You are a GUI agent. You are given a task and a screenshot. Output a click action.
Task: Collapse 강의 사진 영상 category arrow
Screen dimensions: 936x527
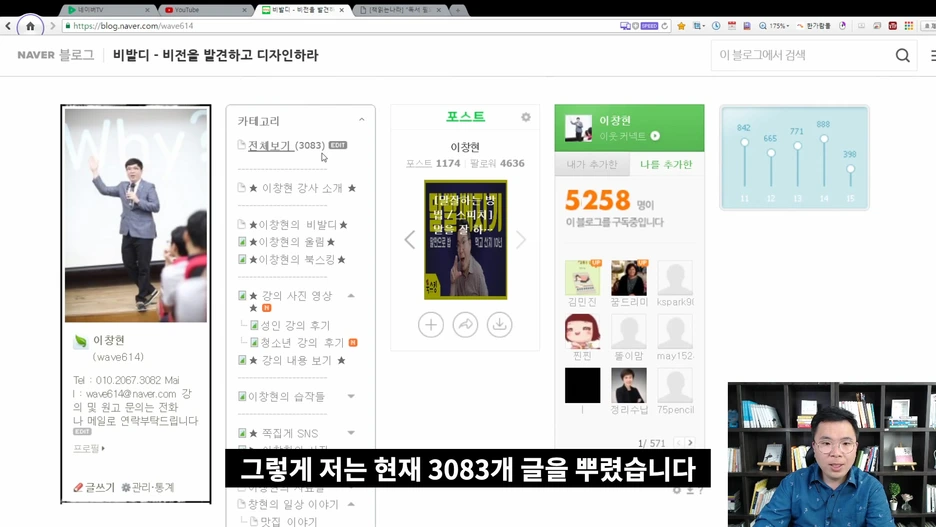pyautogui.click(x=351, y=295)
